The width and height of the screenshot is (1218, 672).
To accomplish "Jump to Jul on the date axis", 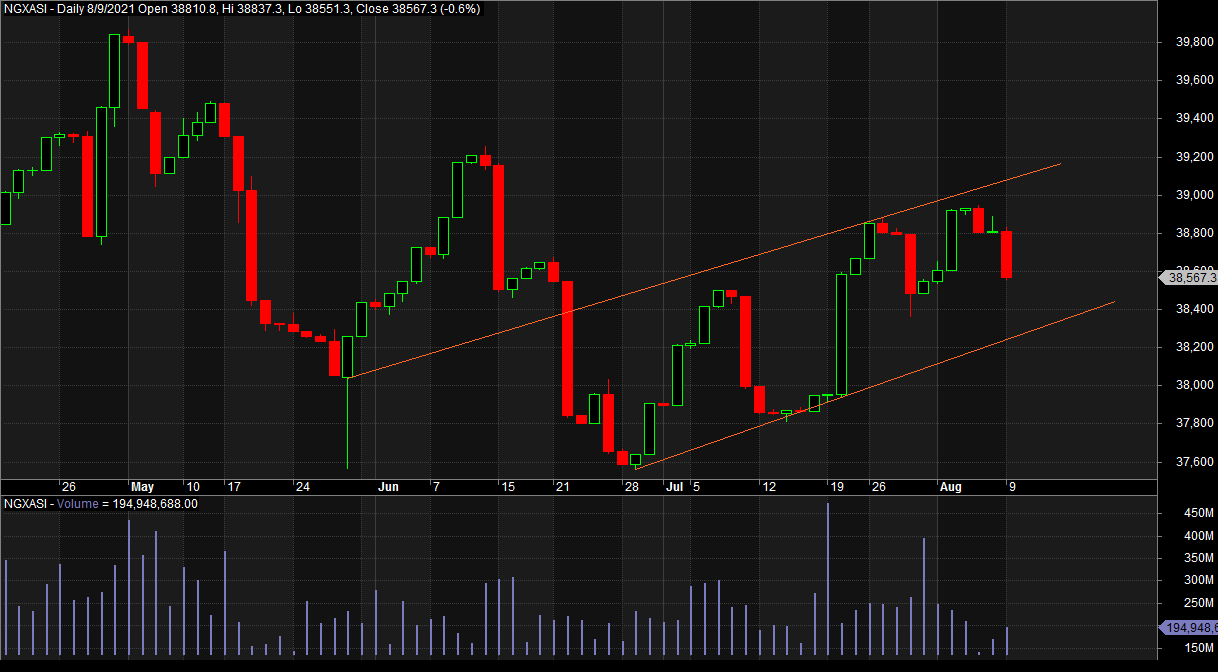I will pos(674,487).
